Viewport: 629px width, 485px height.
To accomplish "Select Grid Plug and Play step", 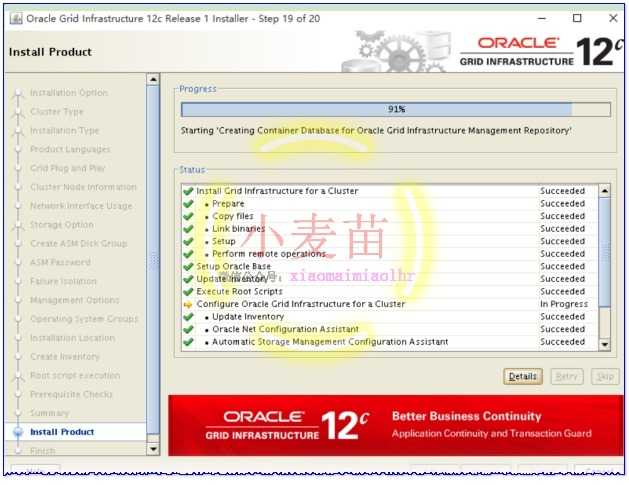I will click(x=67, y=168).
